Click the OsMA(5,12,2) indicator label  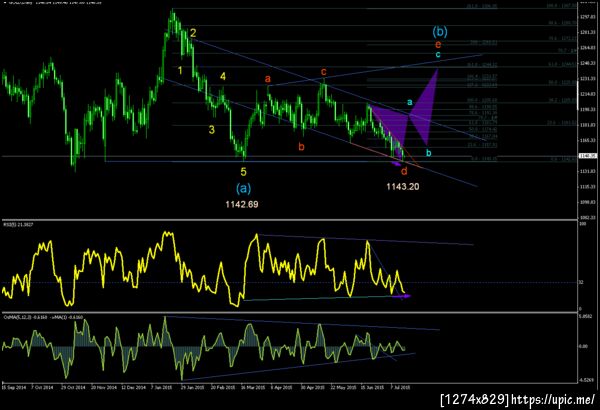coord(43,317)
